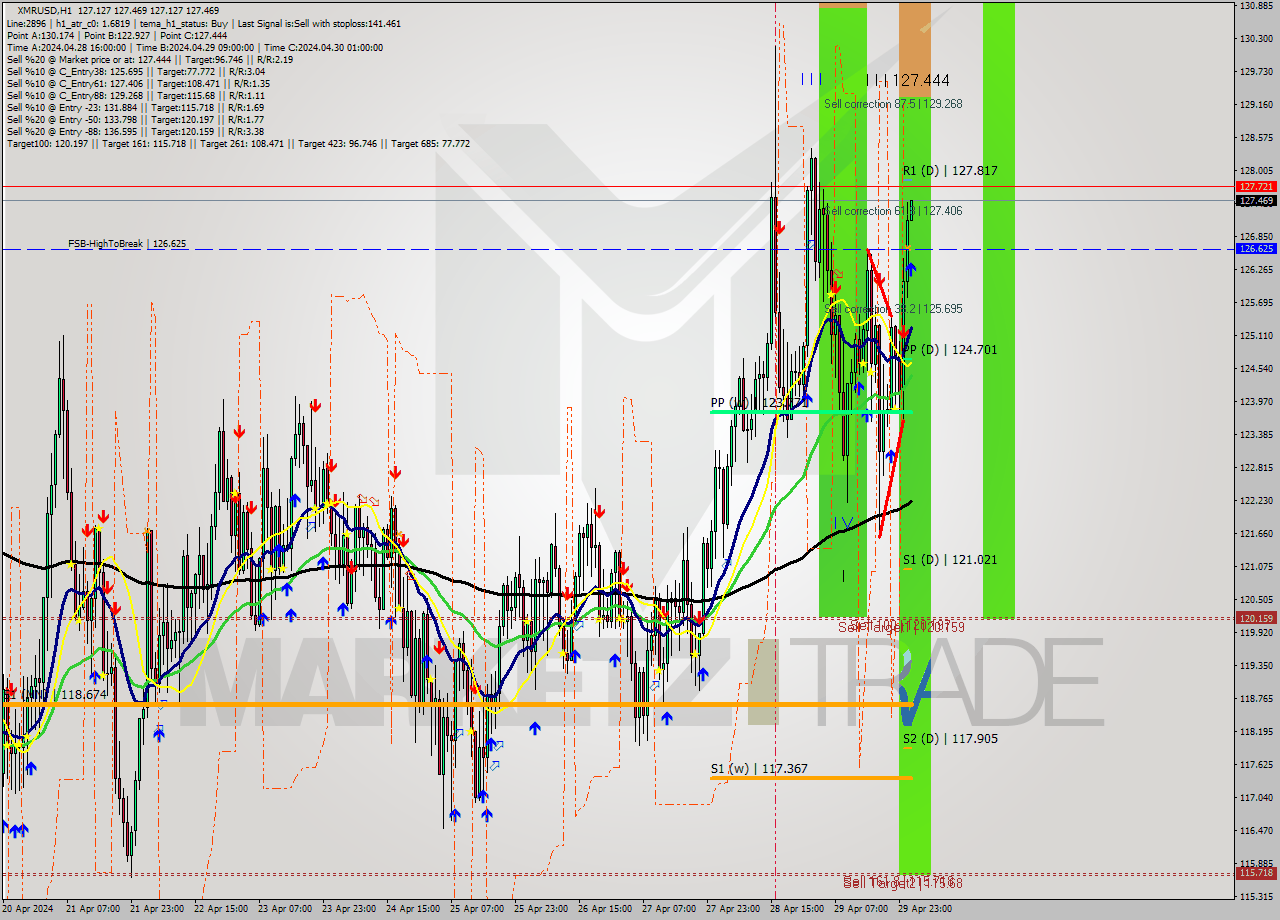1280x920 pixels.
Task: Select the 'Sell %10 @ Entry -23: 131.884' line
Action: pyautogui.click(x=135, y=107)
